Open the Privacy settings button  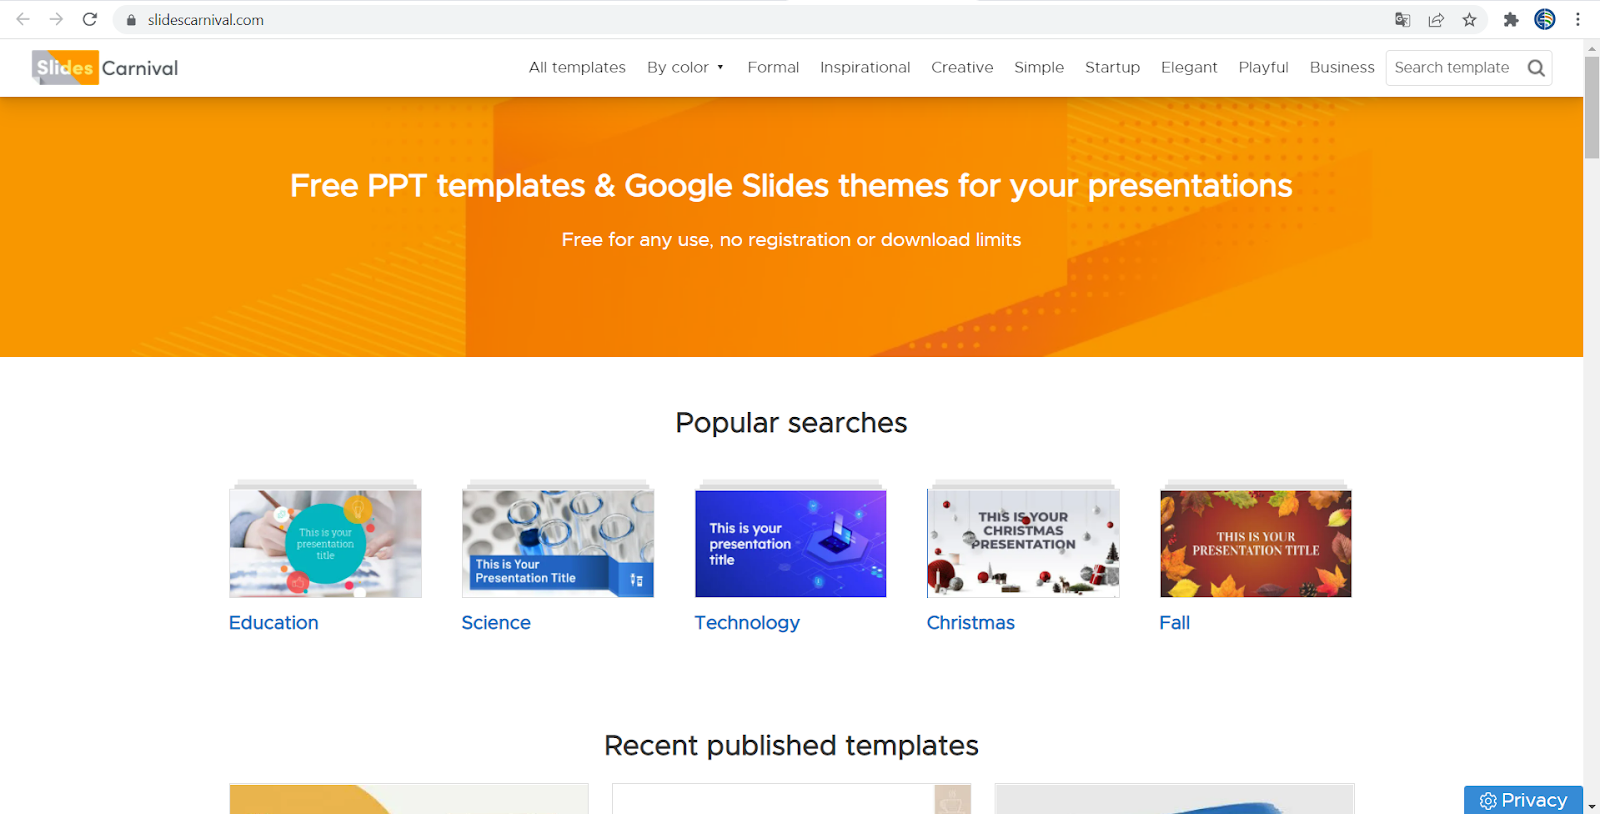(1523, 800)
